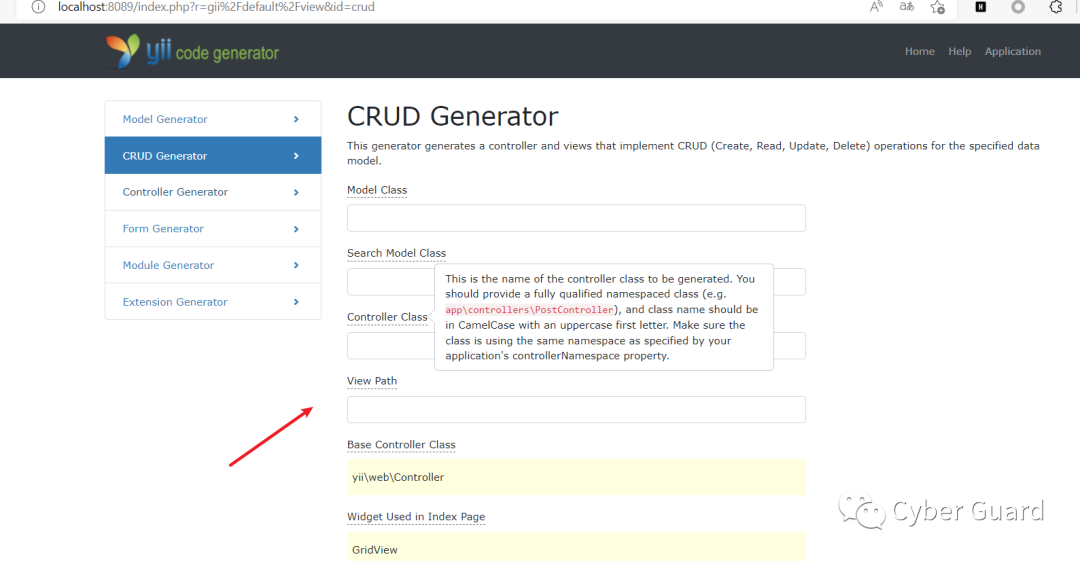Open the Module Generator sidebar item
The width and height of the screenshot is (1080, 561).
coord(213,265)
